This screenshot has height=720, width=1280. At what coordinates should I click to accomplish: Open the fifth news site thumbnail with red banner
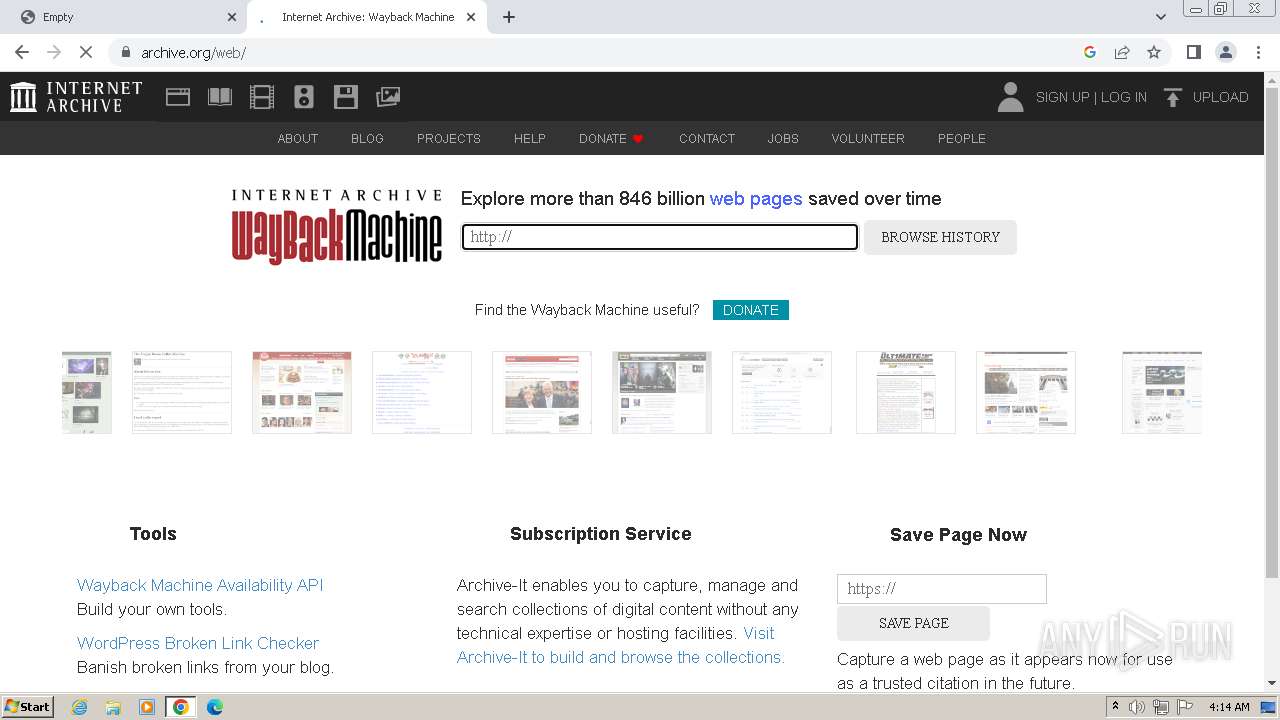click(x=542, y=392)
